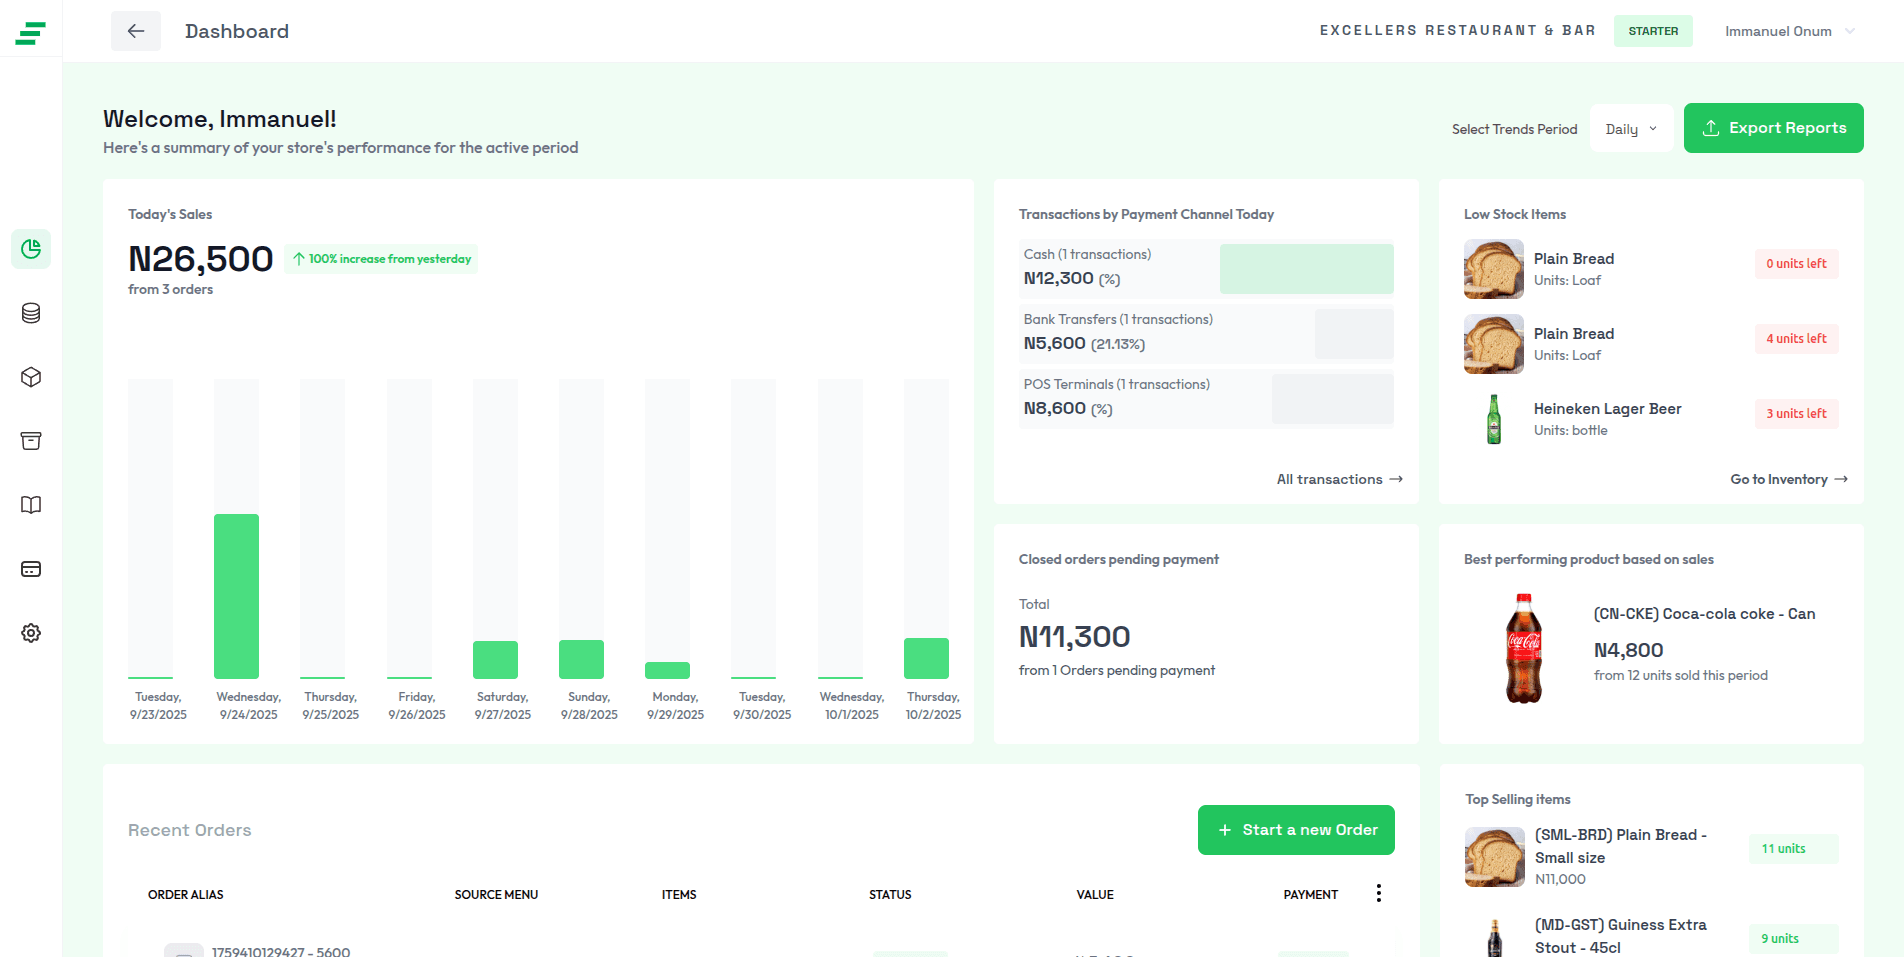Viewport: 1904px width, 957px height.
Task: Click the VALUE column header
Action: click(1095, 895)
